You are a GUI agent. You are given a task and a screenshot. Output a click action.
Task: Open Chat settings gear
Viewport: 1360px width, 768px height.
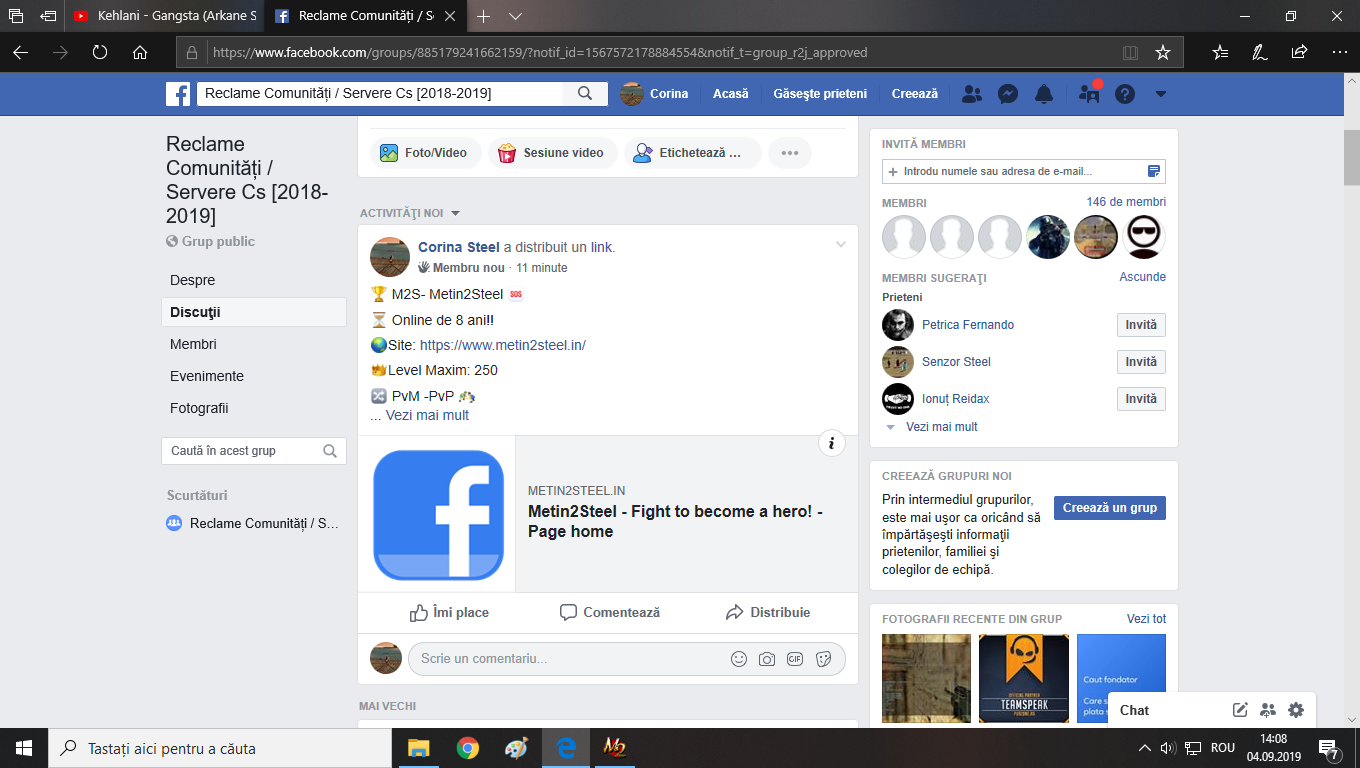pyautogui.click(x=1296, y=710)
